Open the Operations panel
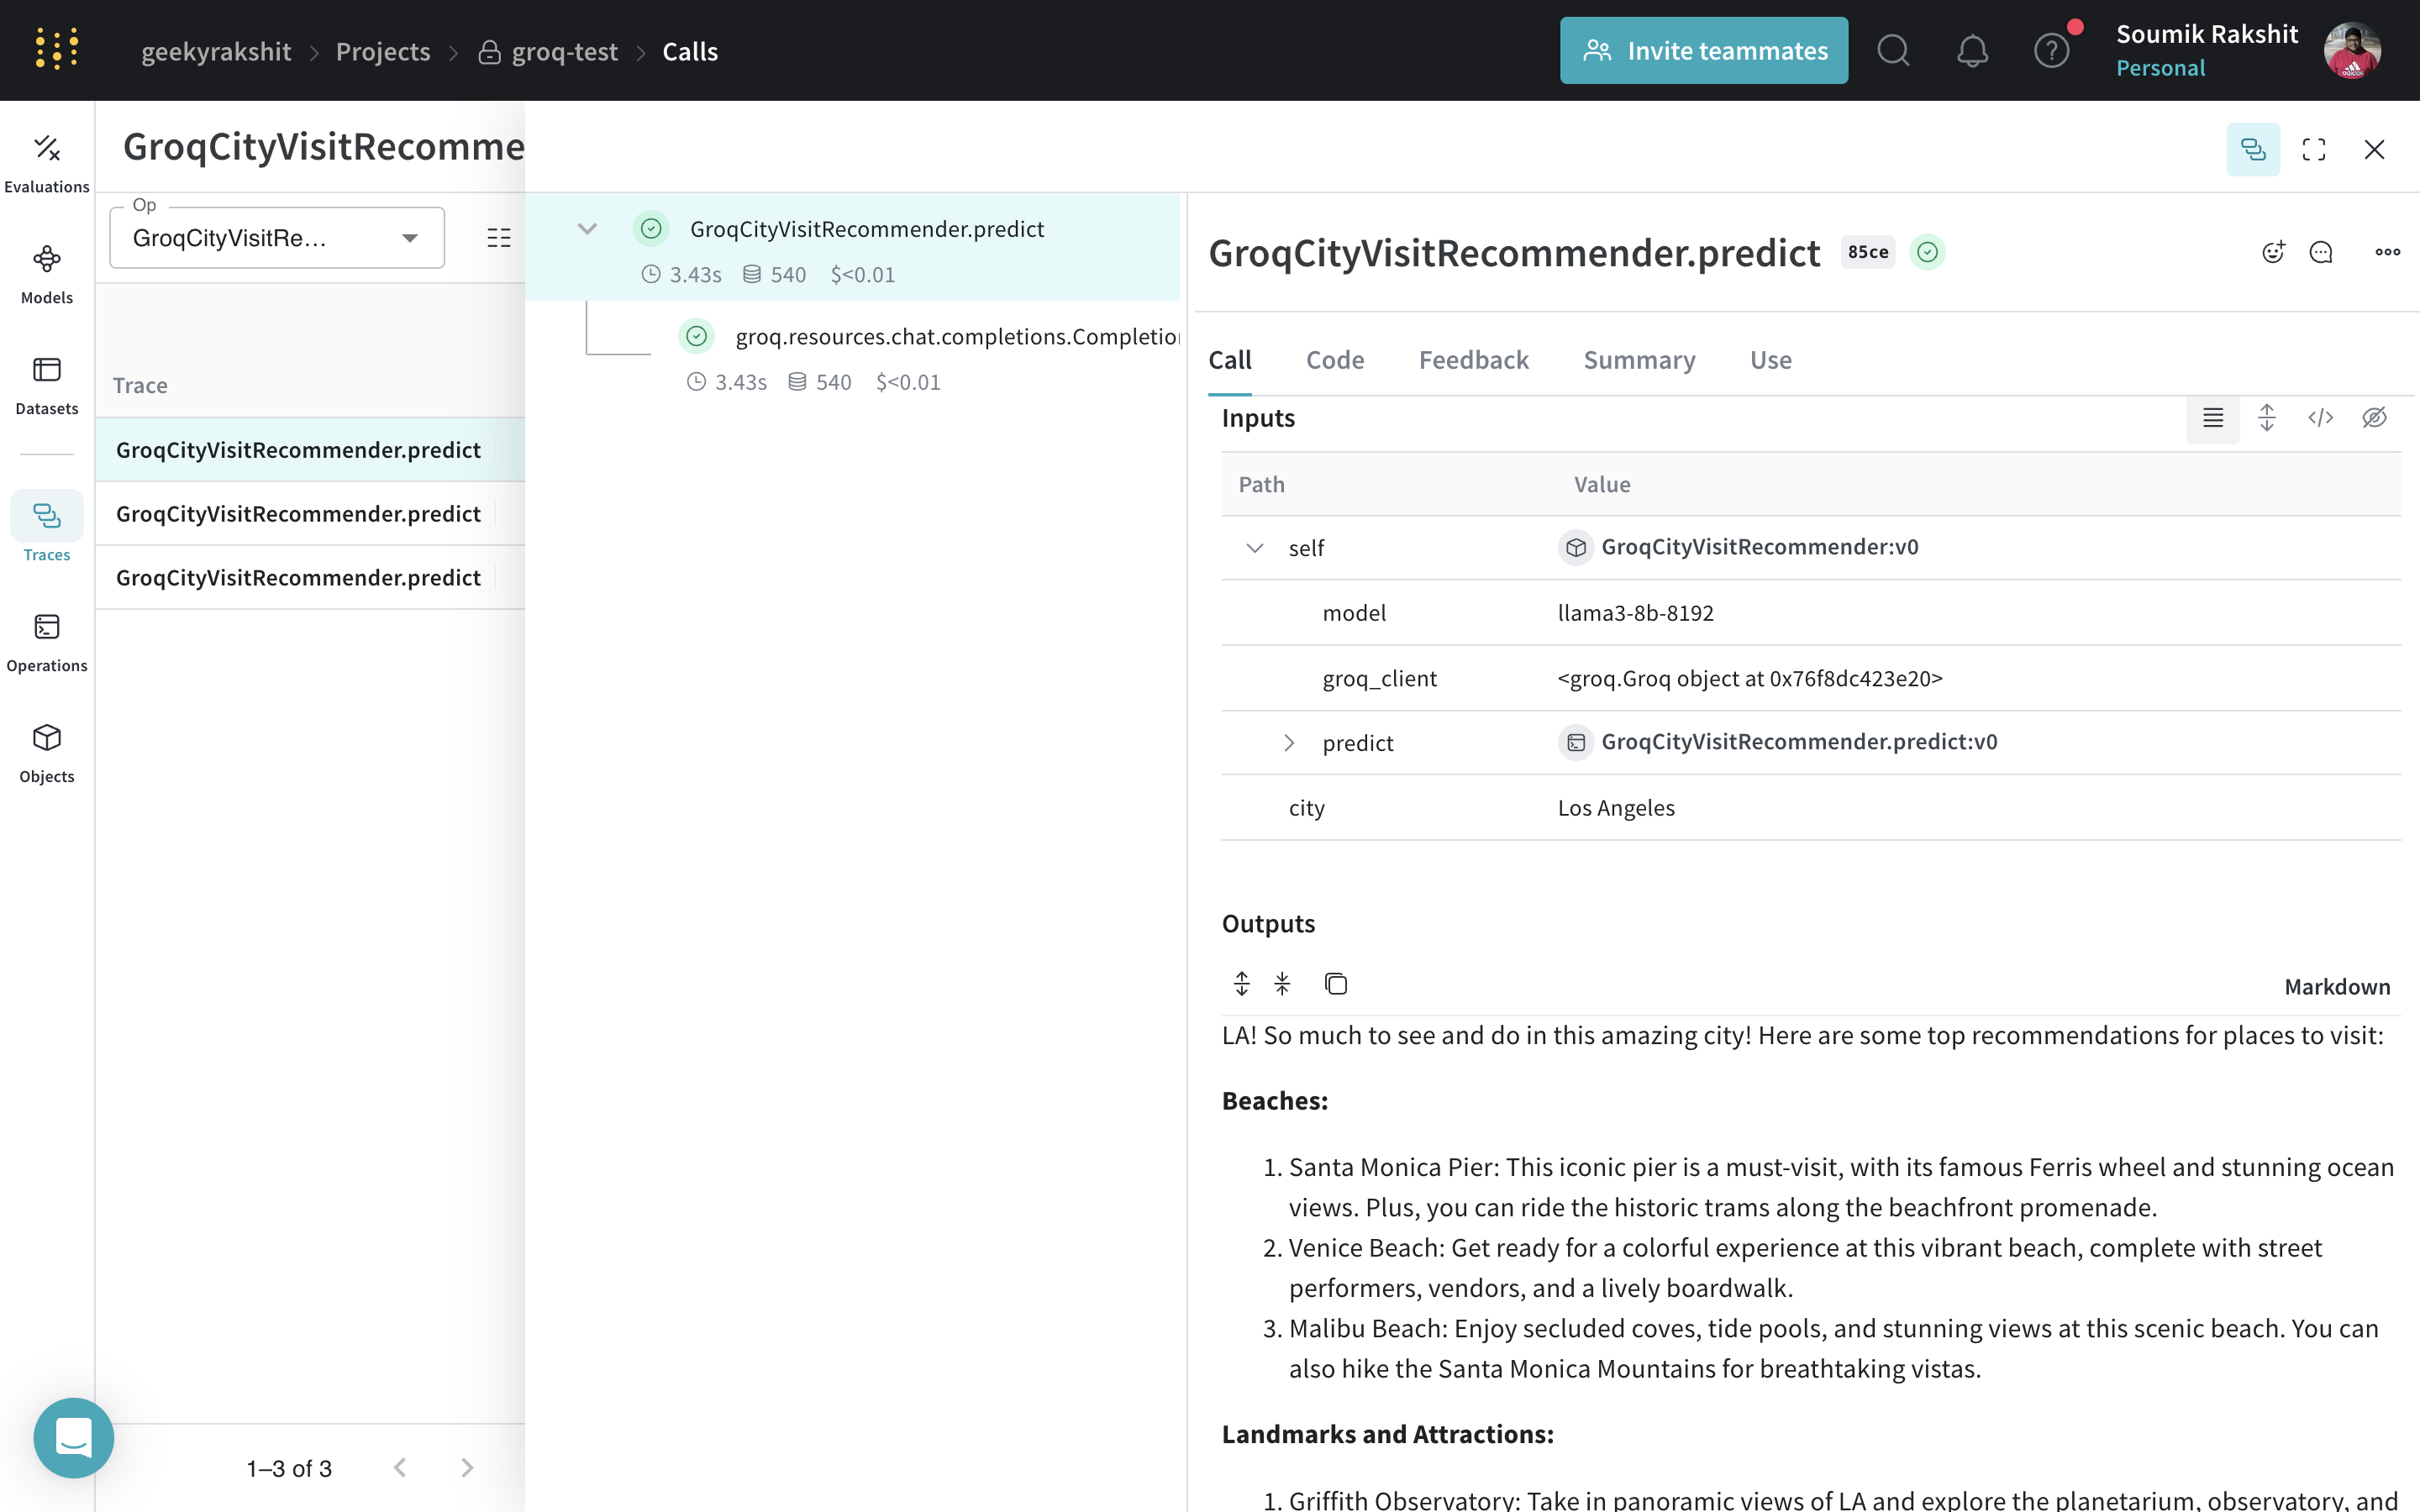The height and width of the screenshot is (1512, 2420). (46, 638)
